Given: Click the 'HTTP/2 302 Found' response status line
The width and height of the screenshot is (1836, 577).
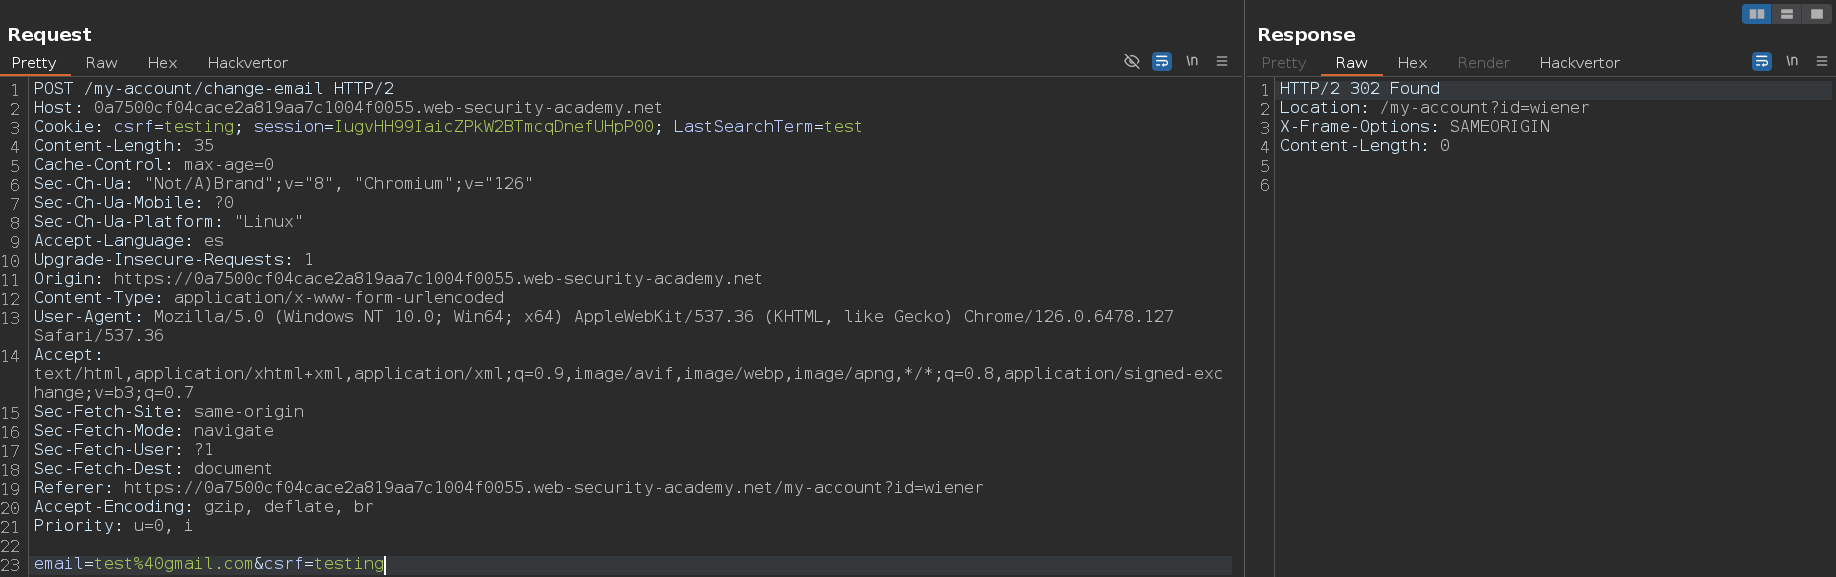Looking at the screenshot, I should (1360, 89).
